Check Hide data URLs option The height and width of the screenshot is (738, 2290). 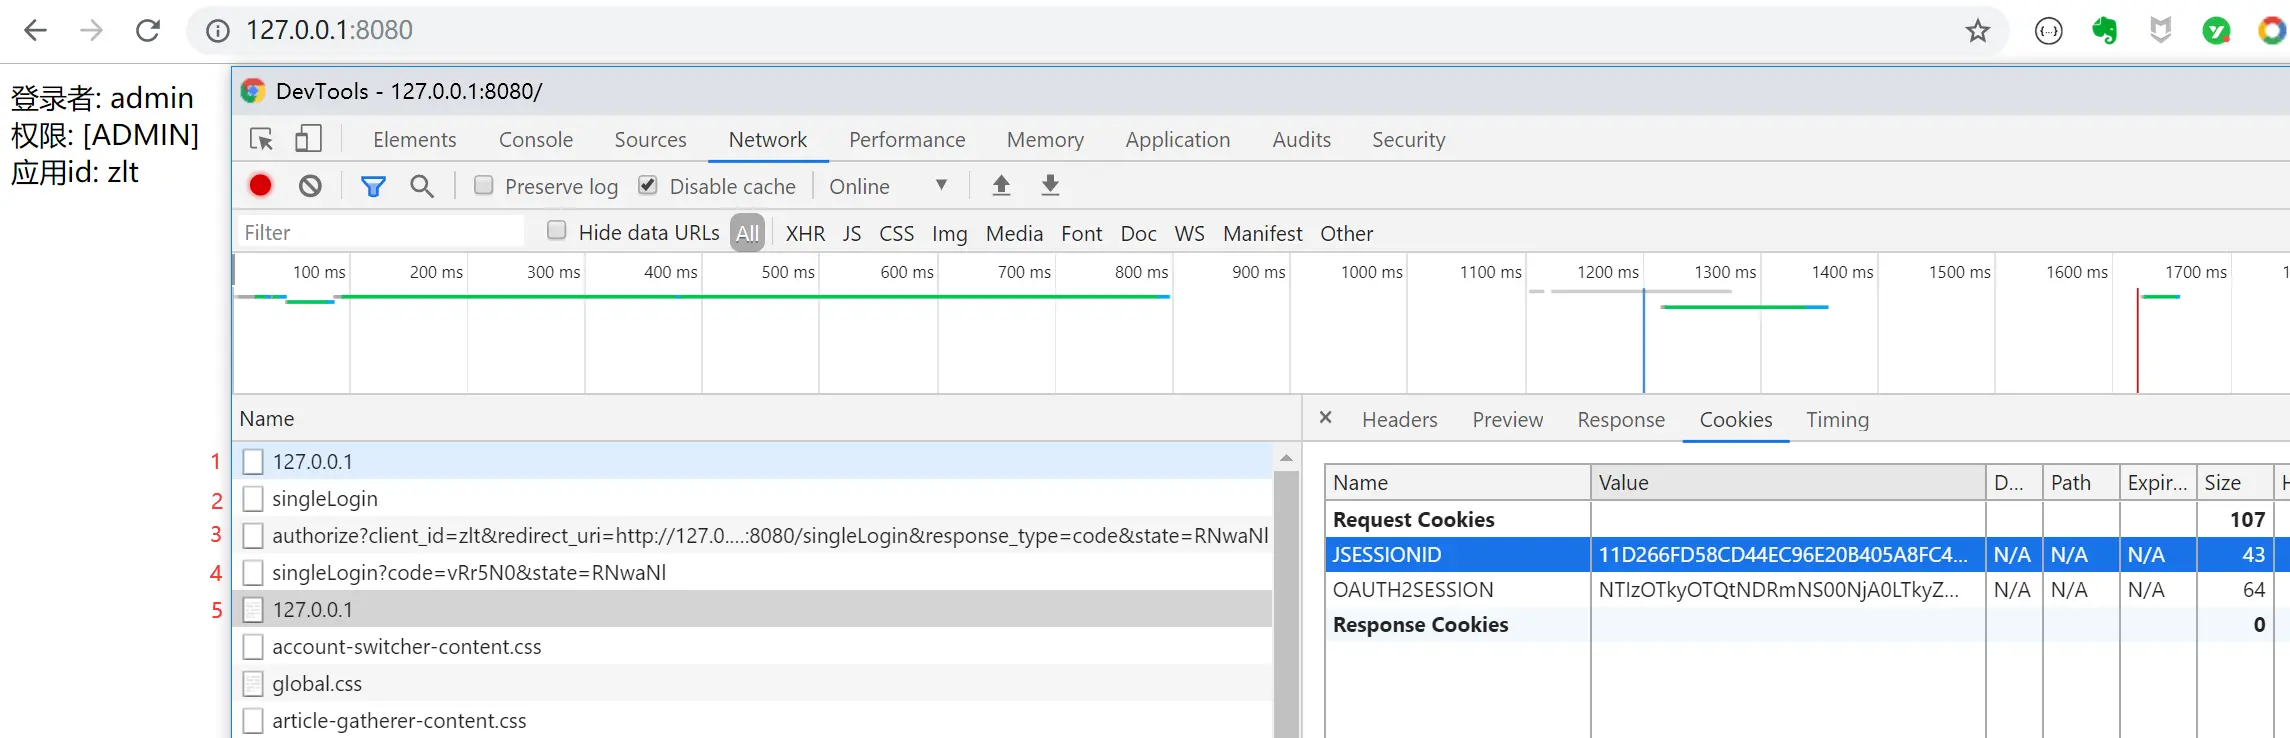(x=557, y=231)
